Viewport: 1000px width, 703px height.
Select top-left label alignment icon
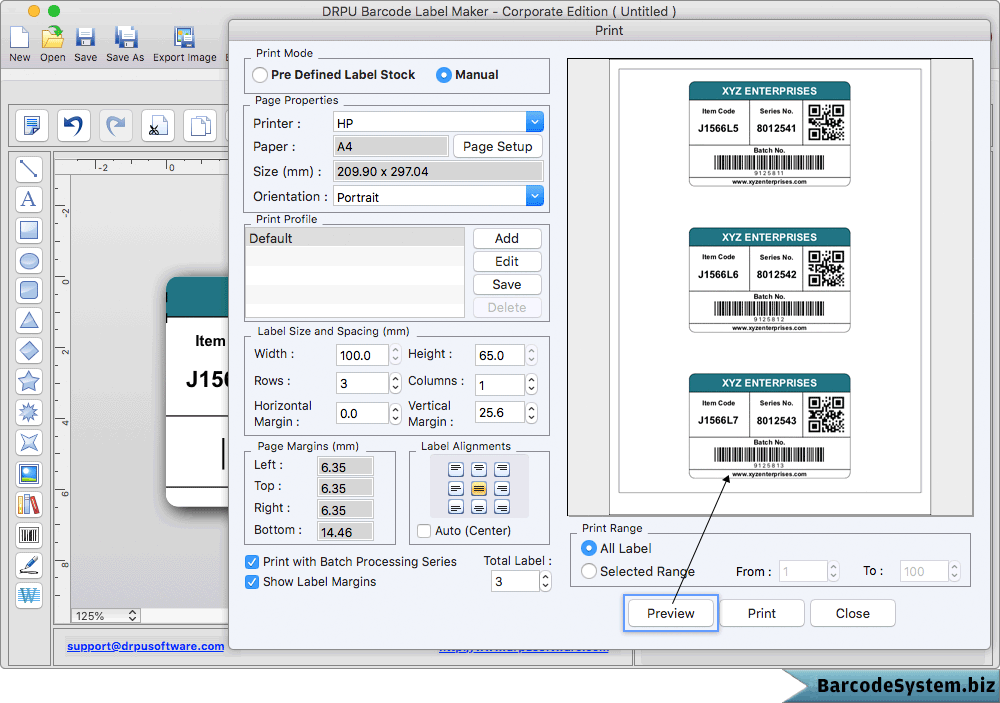coord(456,469)
